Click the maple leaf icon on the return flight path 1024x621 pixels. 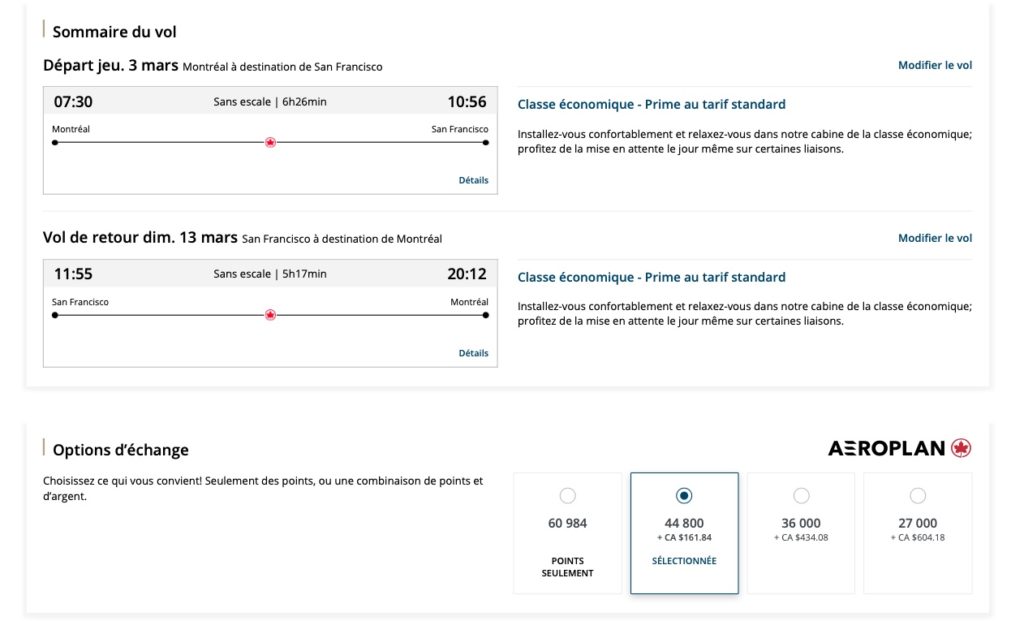point(270,314)
